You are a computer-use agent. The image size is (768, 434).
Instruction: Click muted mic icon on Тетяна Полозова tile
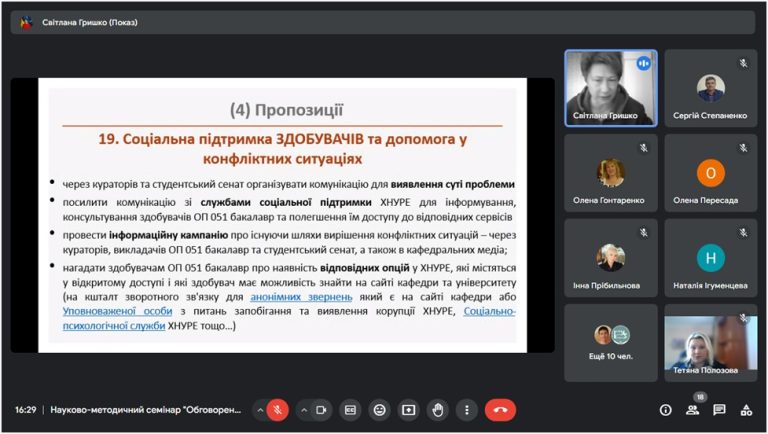tap(744, 318)
